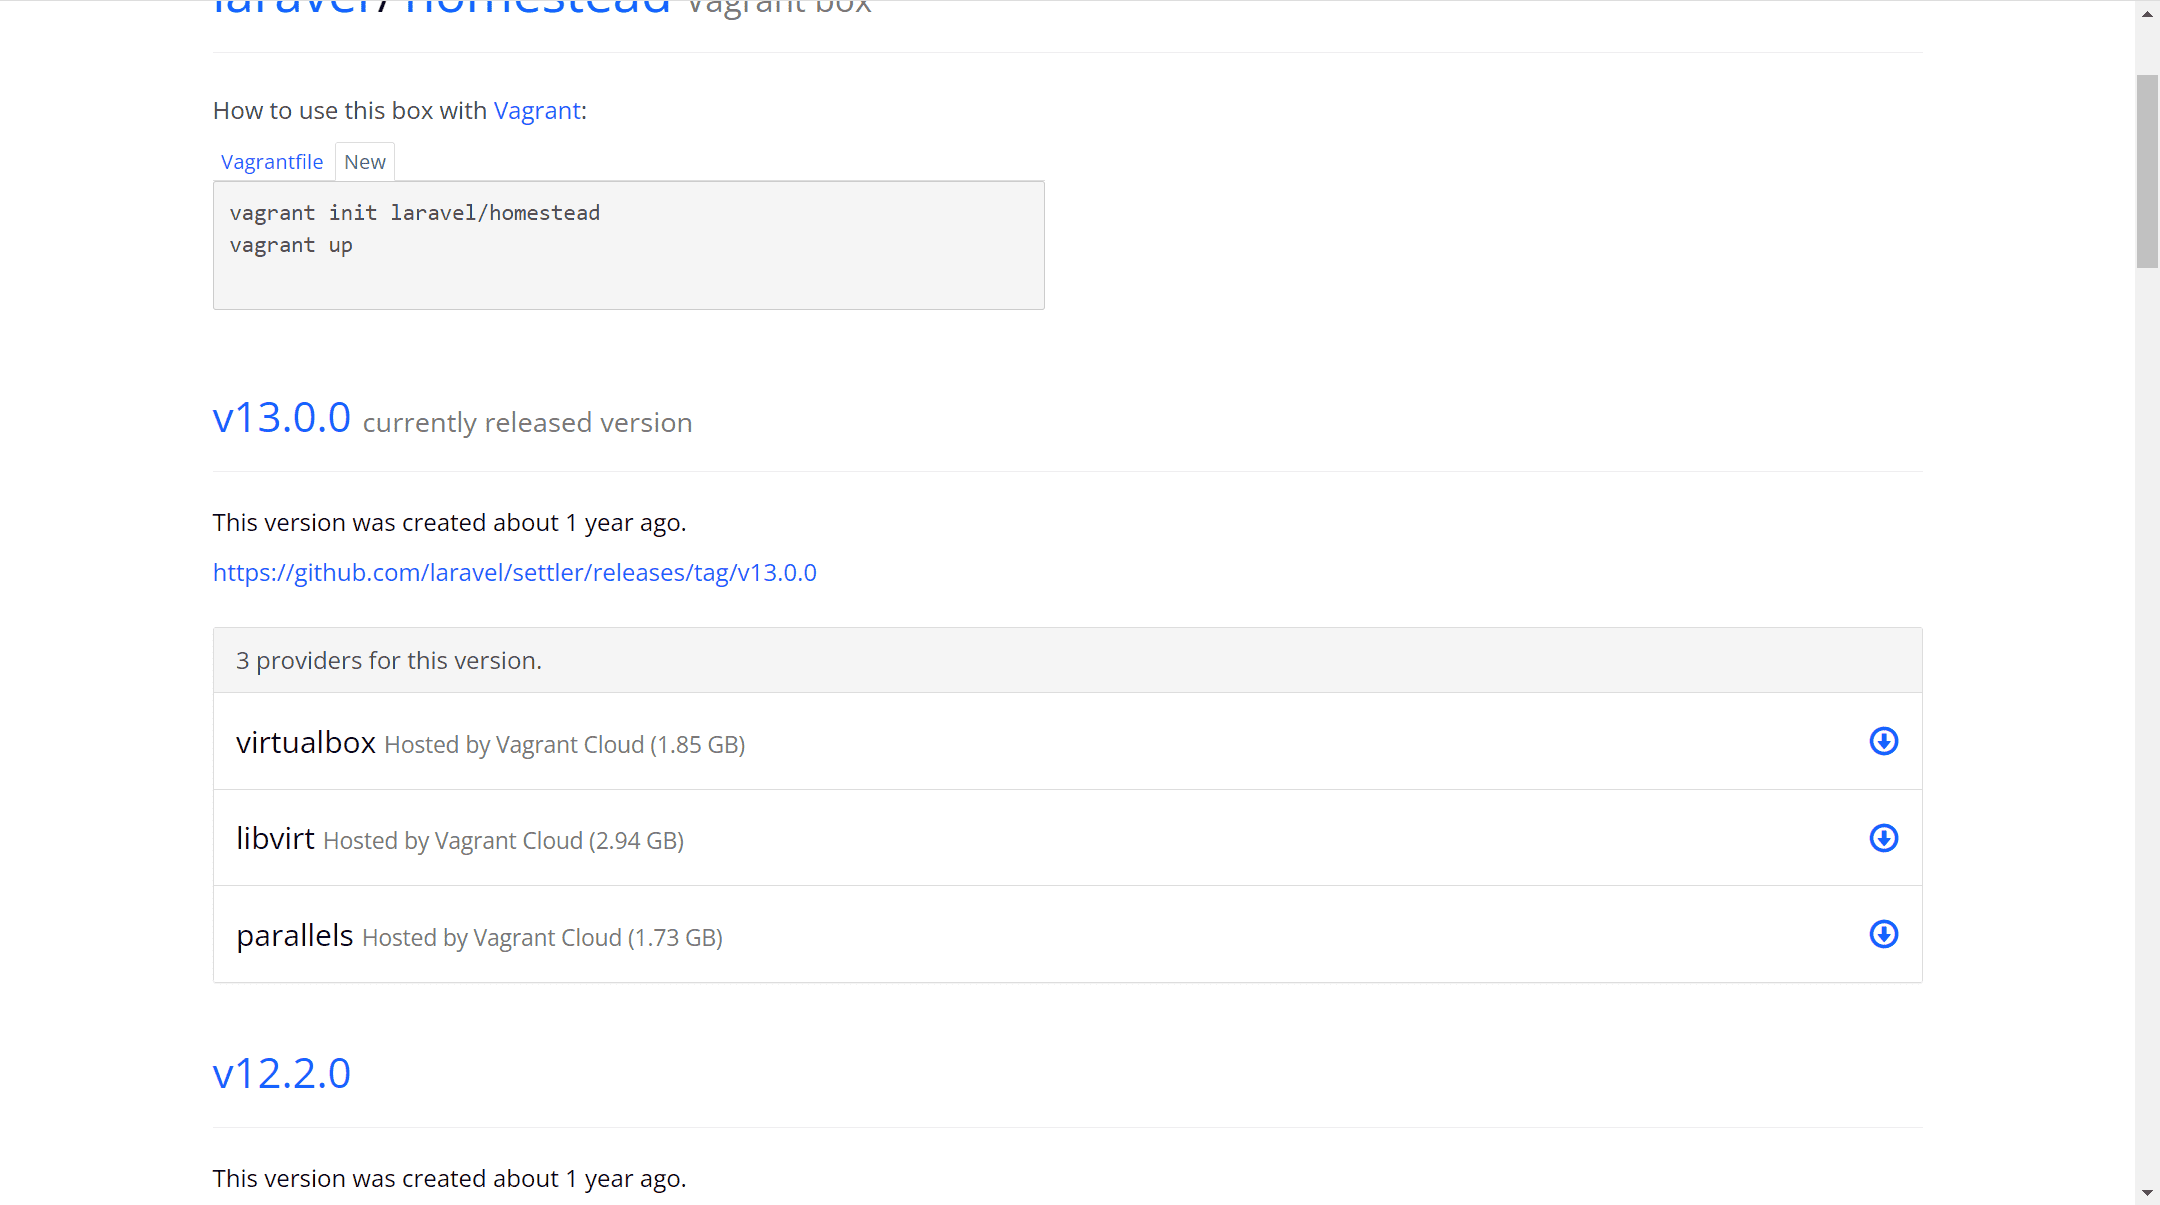Select the New tab
This screenshot has width=2160, height=1205.
365,162
